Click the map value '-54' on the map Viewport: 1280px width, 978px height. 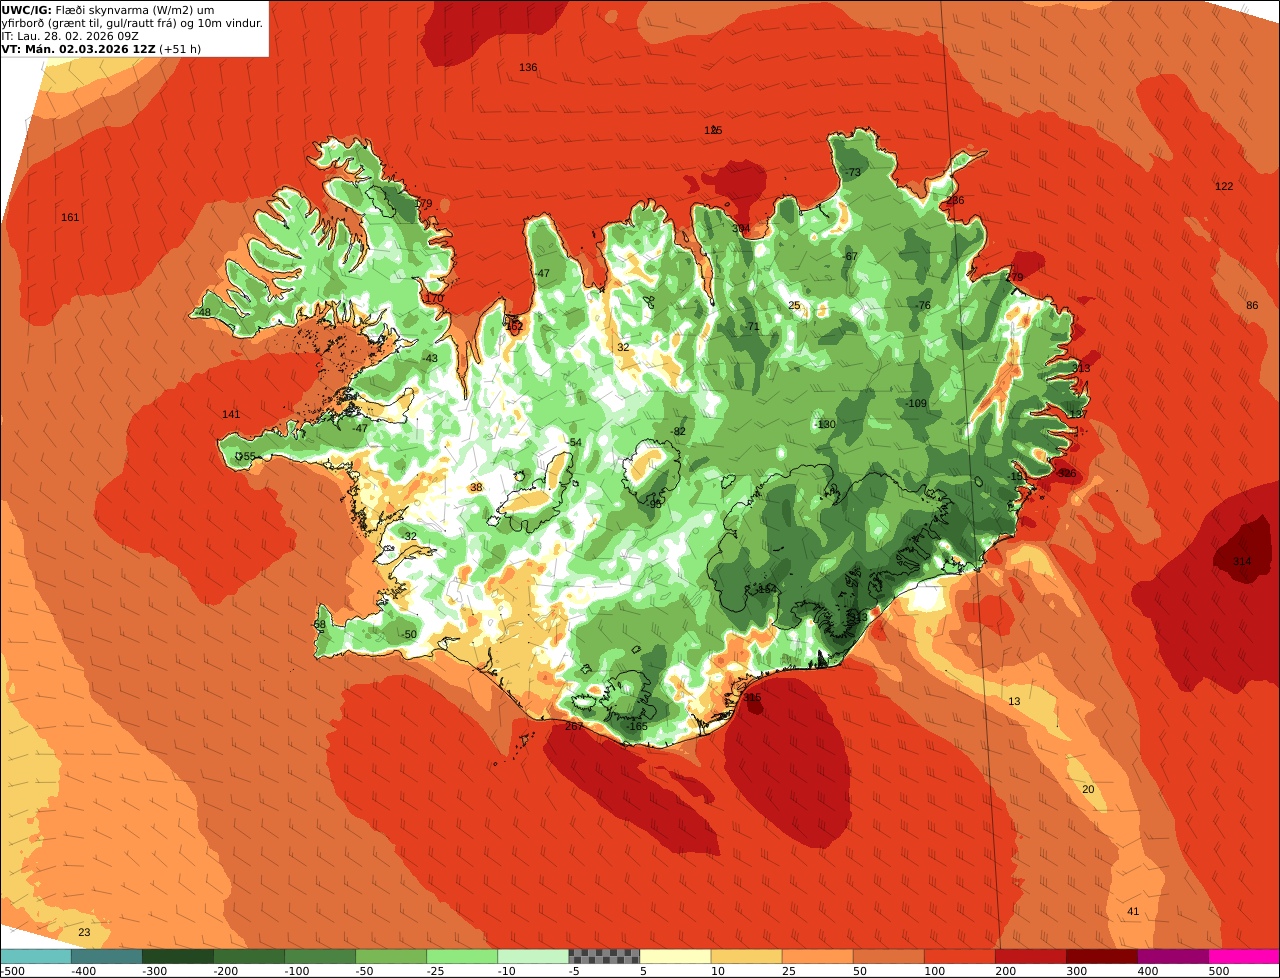pos(573,442)
